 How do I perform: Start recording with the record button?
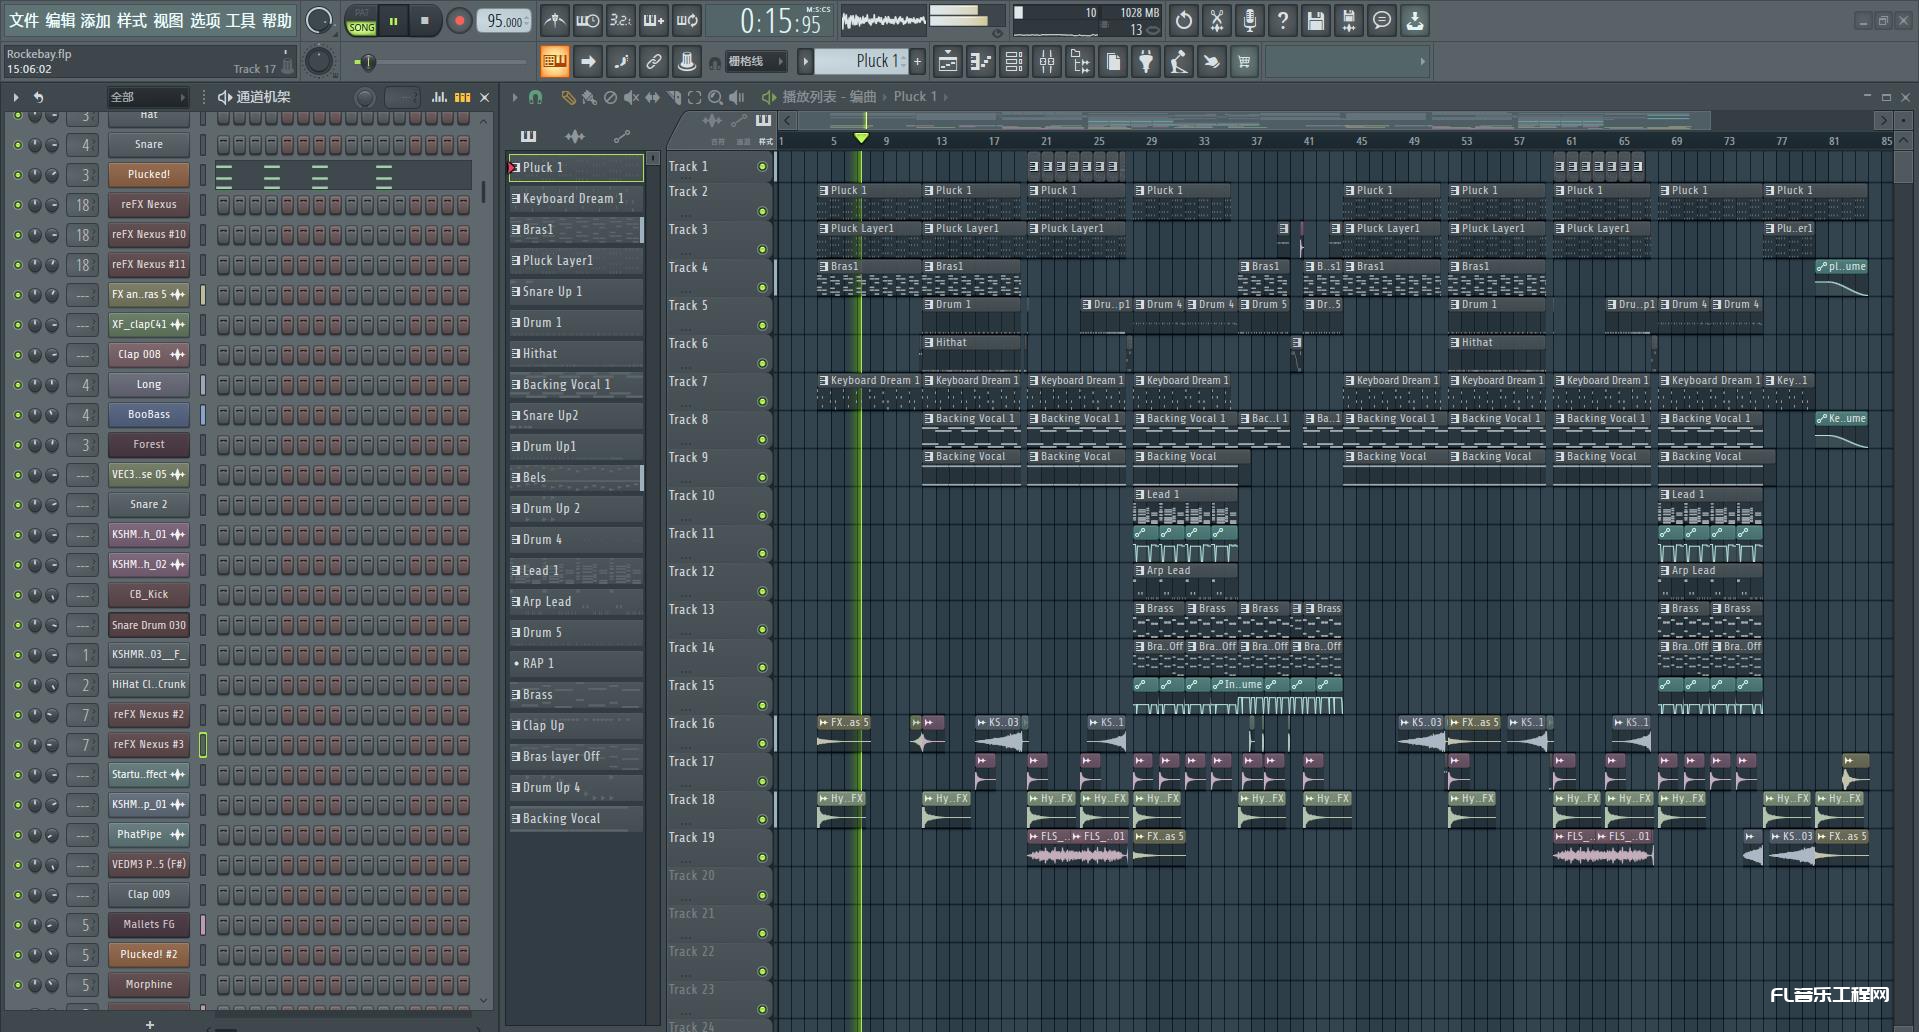pos(459,20)
